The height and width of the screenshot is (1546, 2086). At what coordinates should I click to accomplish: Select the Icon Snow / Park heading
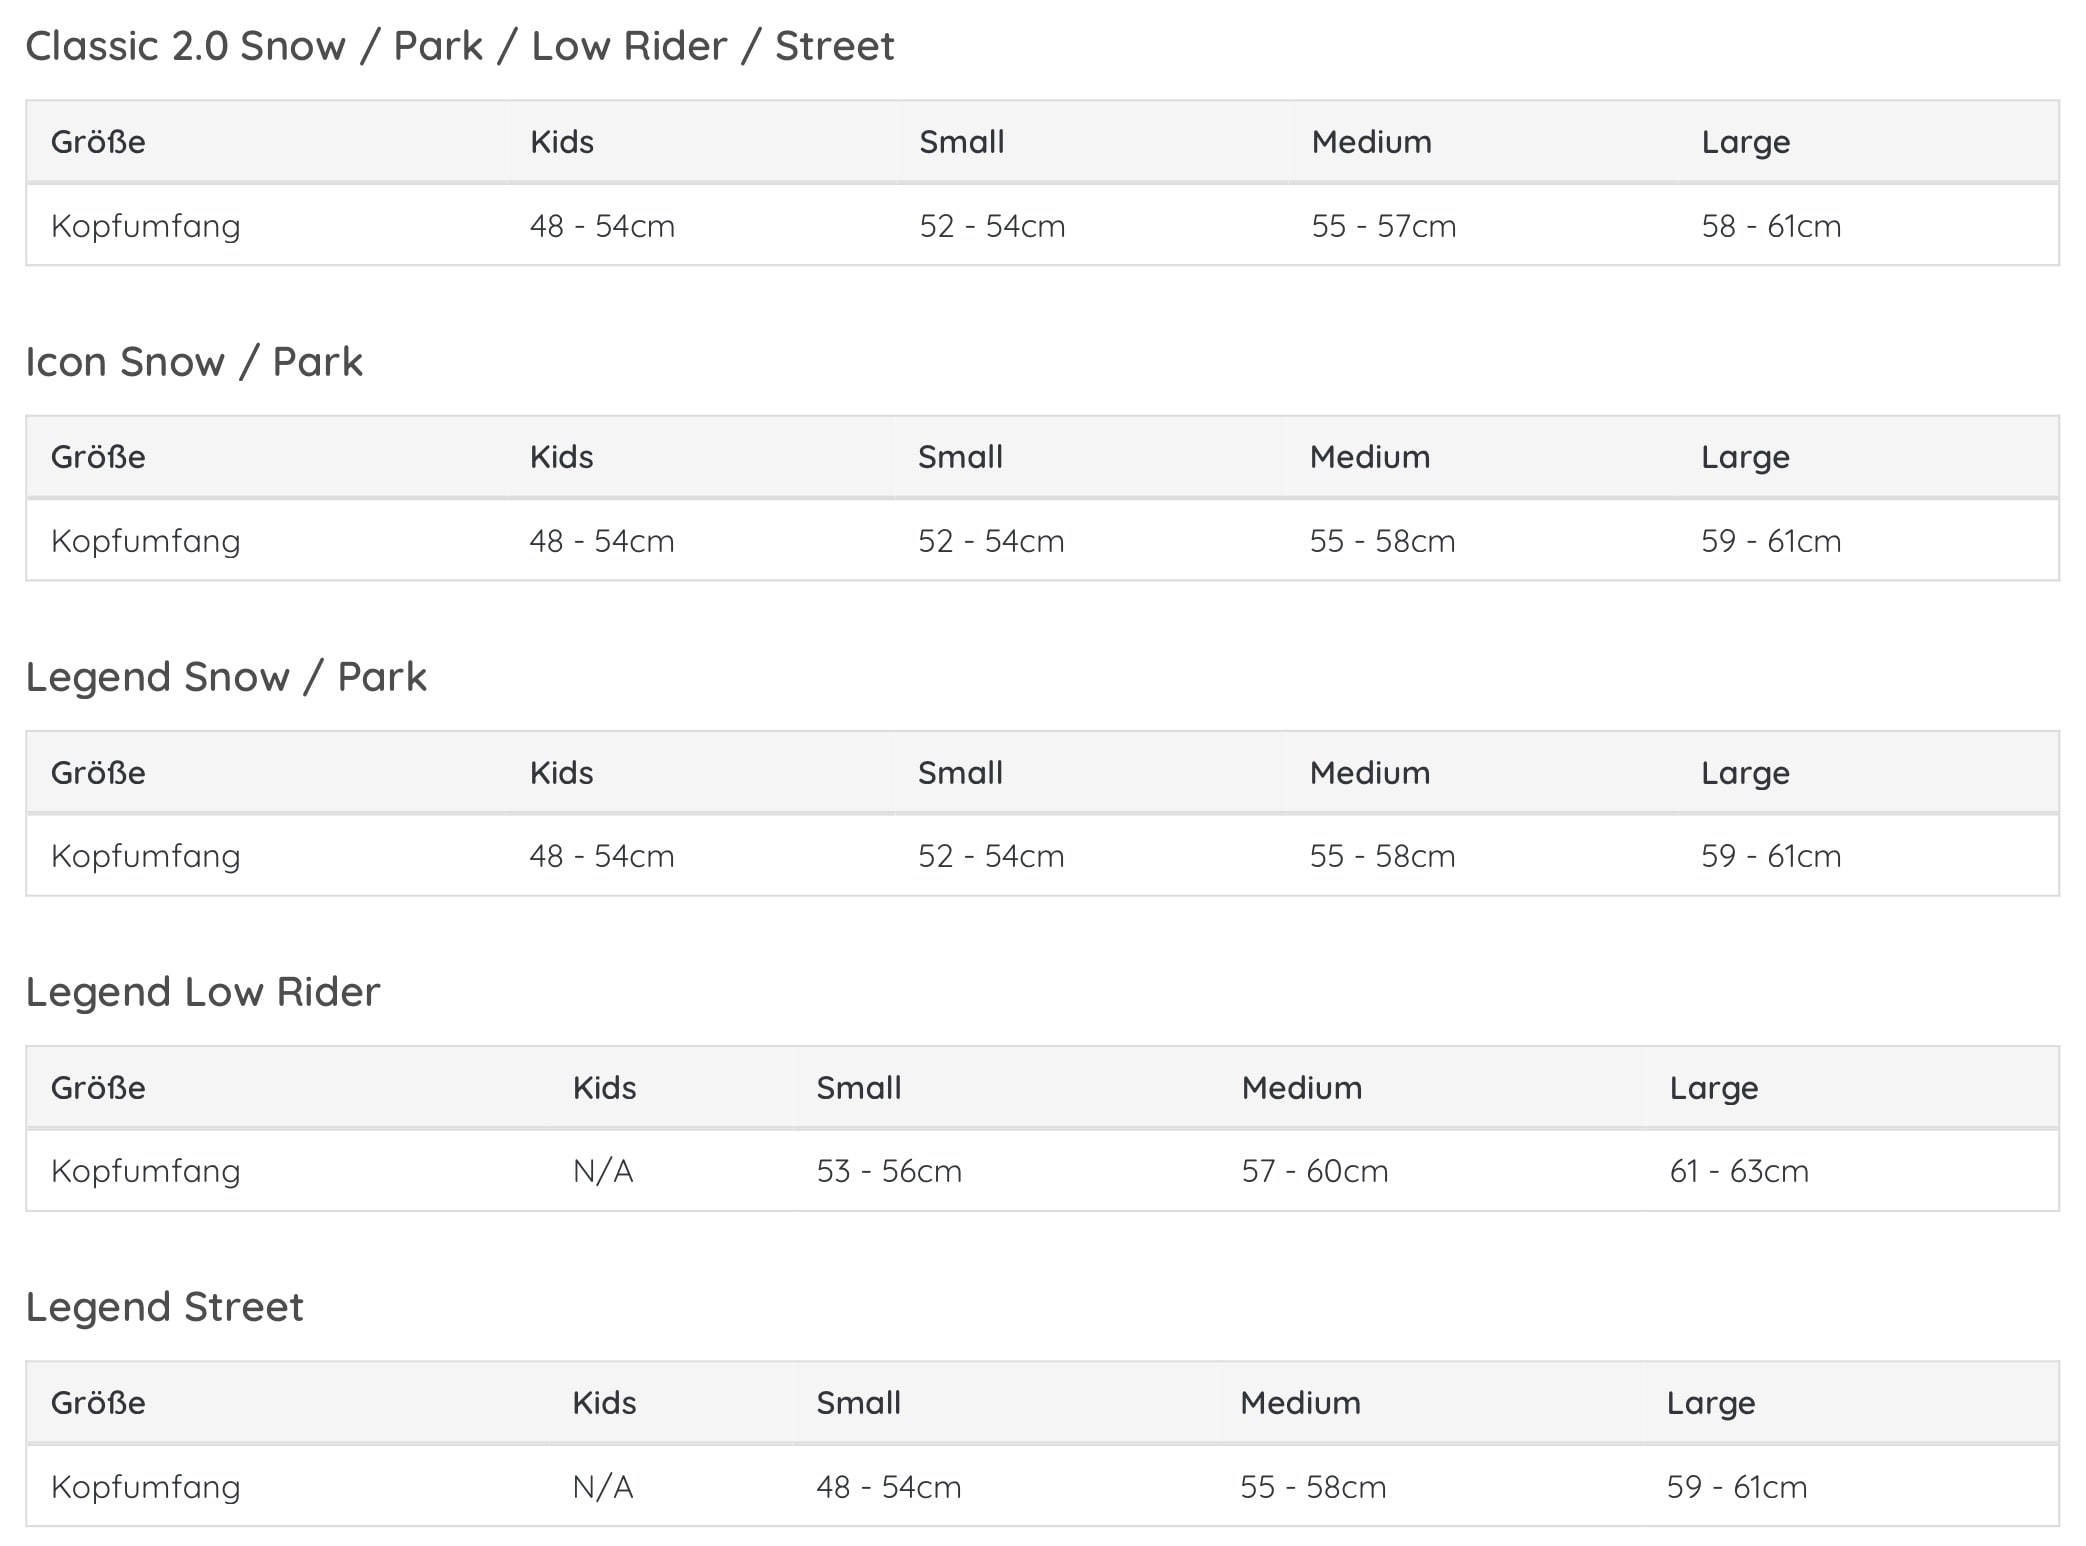(x=194, y=362)
